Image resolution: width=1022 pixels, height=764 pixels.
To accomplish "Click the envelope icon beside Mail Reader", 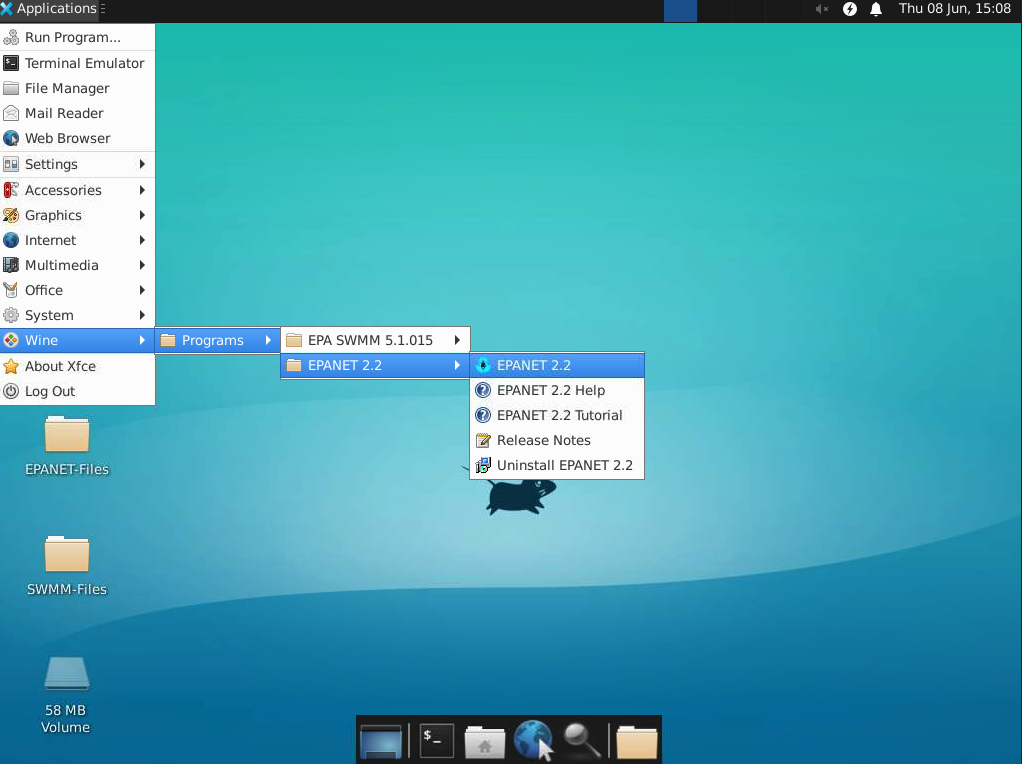I will pyautogui.click(x=11, y=113).
